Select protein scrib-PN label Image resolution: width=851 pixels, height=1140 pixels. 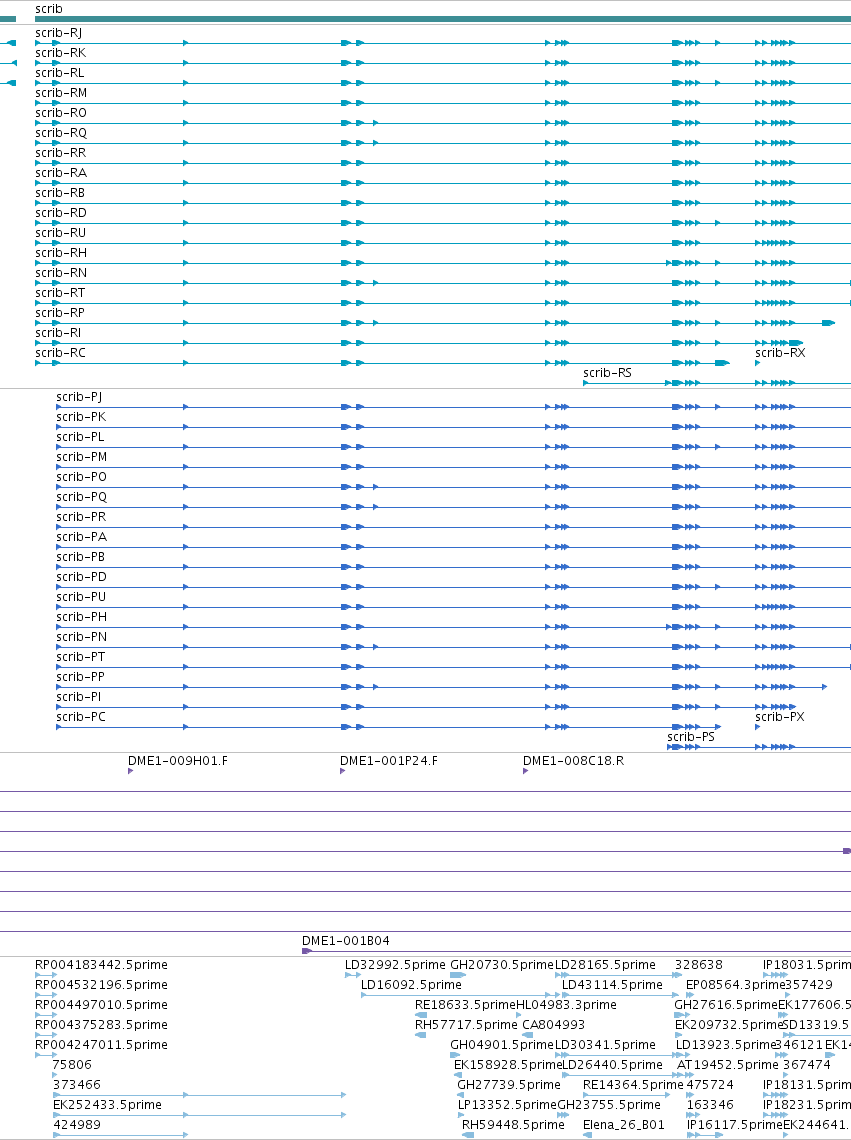tap(81, 636)
